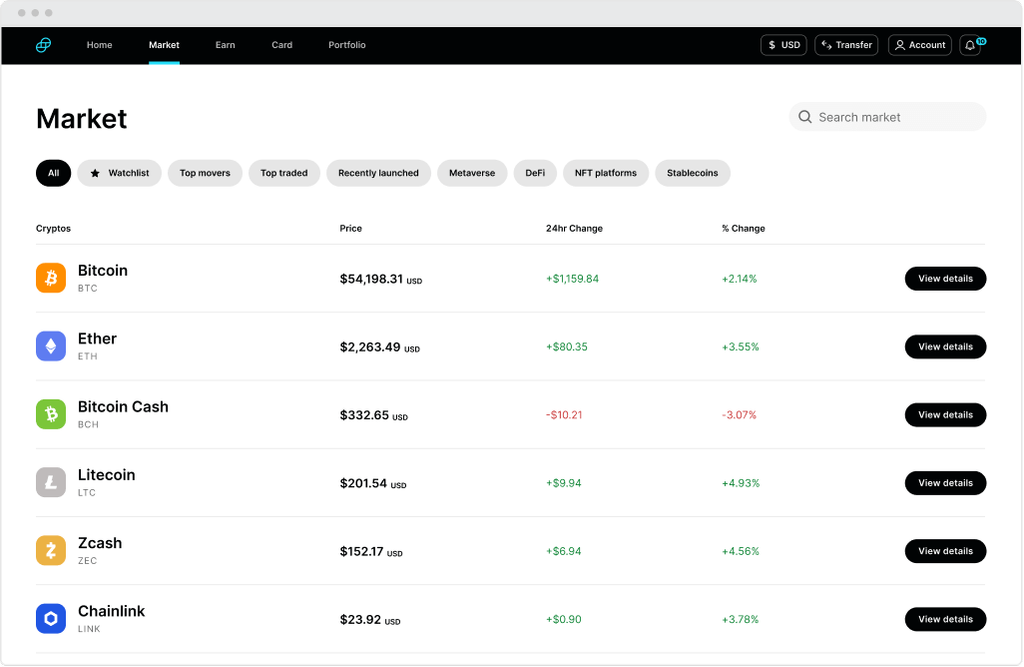Open the notifications bell icon
Viewport: 1024px width, 667px height.
tap(970, 45)
